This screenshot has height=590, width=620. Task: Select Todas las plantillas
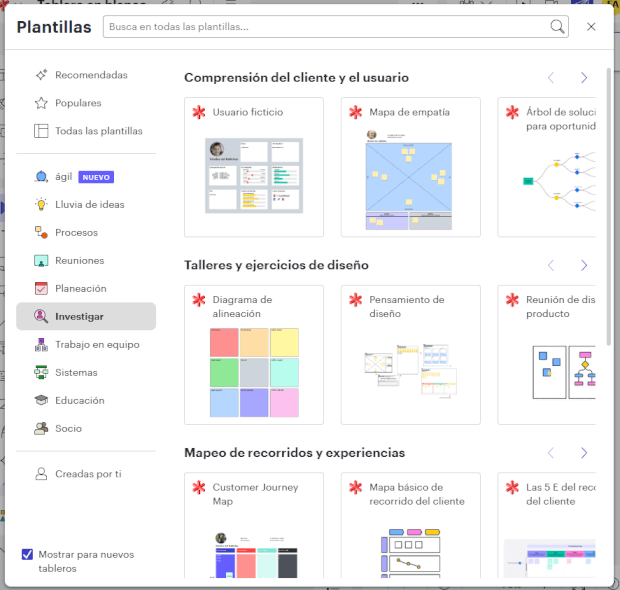pyautogui.click(x=86, y=131)
